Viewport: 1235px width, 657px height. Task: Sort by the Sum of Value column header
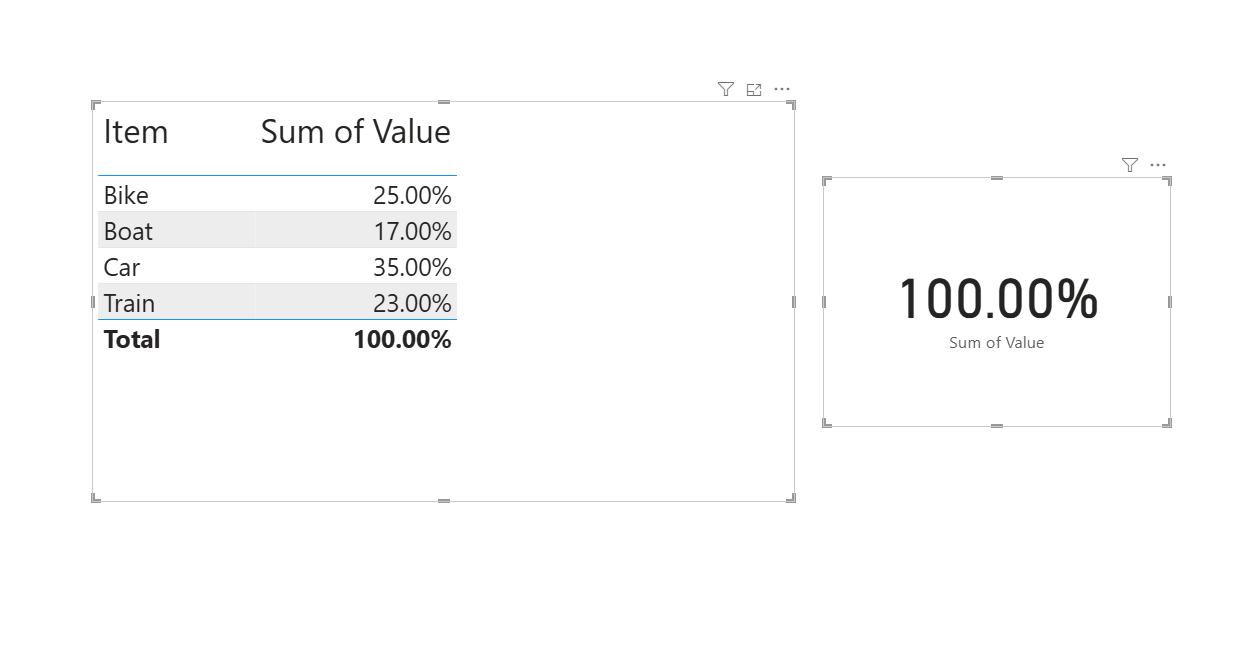coord(355,132)
